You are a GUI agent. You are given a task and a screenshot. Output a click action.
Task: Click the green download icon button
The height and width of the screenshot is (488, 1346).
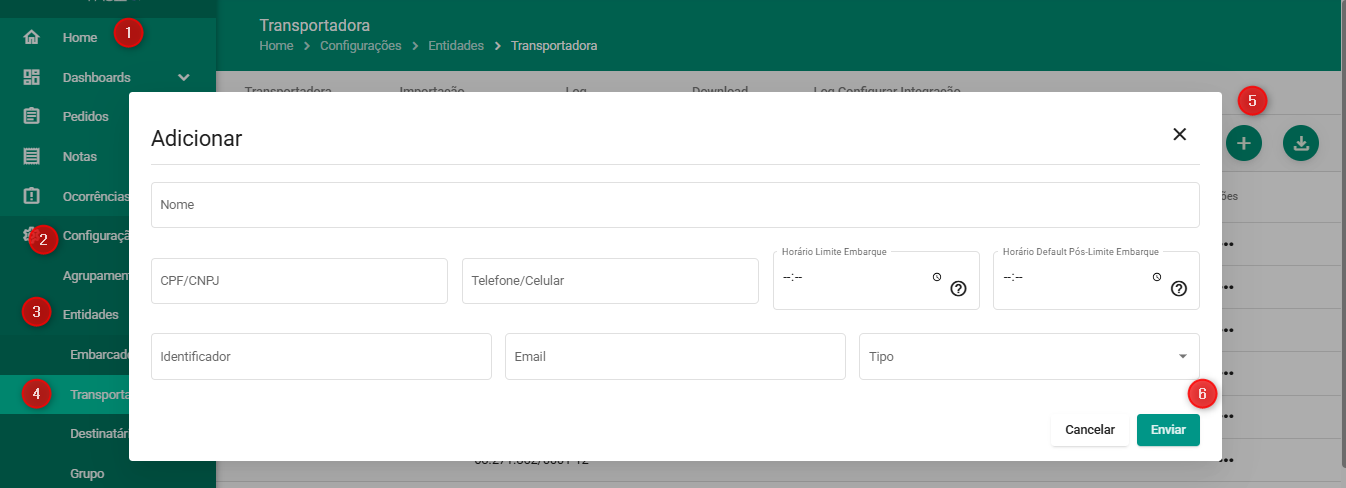[x=1301, y=144]
